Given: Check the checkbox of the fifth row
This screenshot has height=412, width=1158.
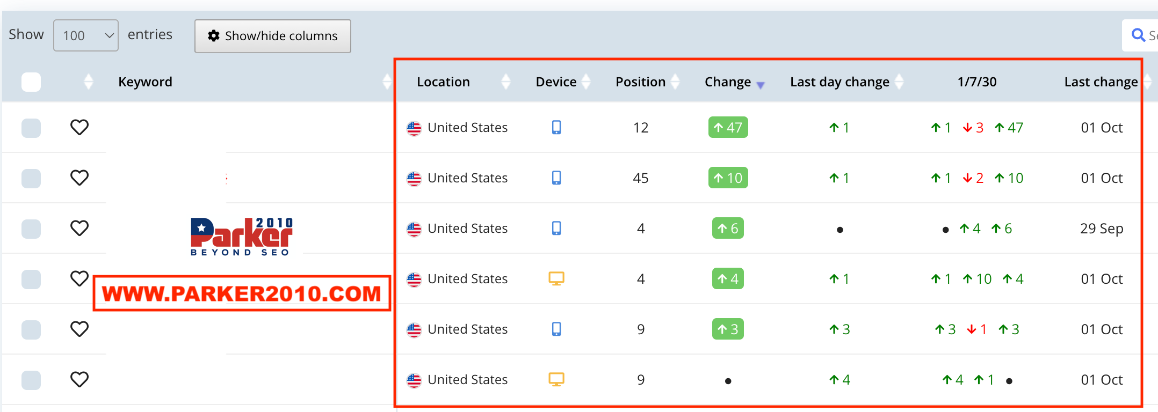Looking at the screenshot, I should pos(31,329).
